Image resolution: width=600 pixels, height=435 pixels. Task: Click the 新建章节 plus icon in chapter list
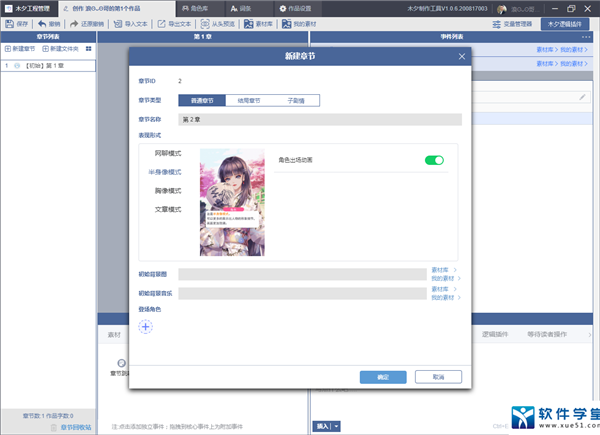(x=8, y=49)
